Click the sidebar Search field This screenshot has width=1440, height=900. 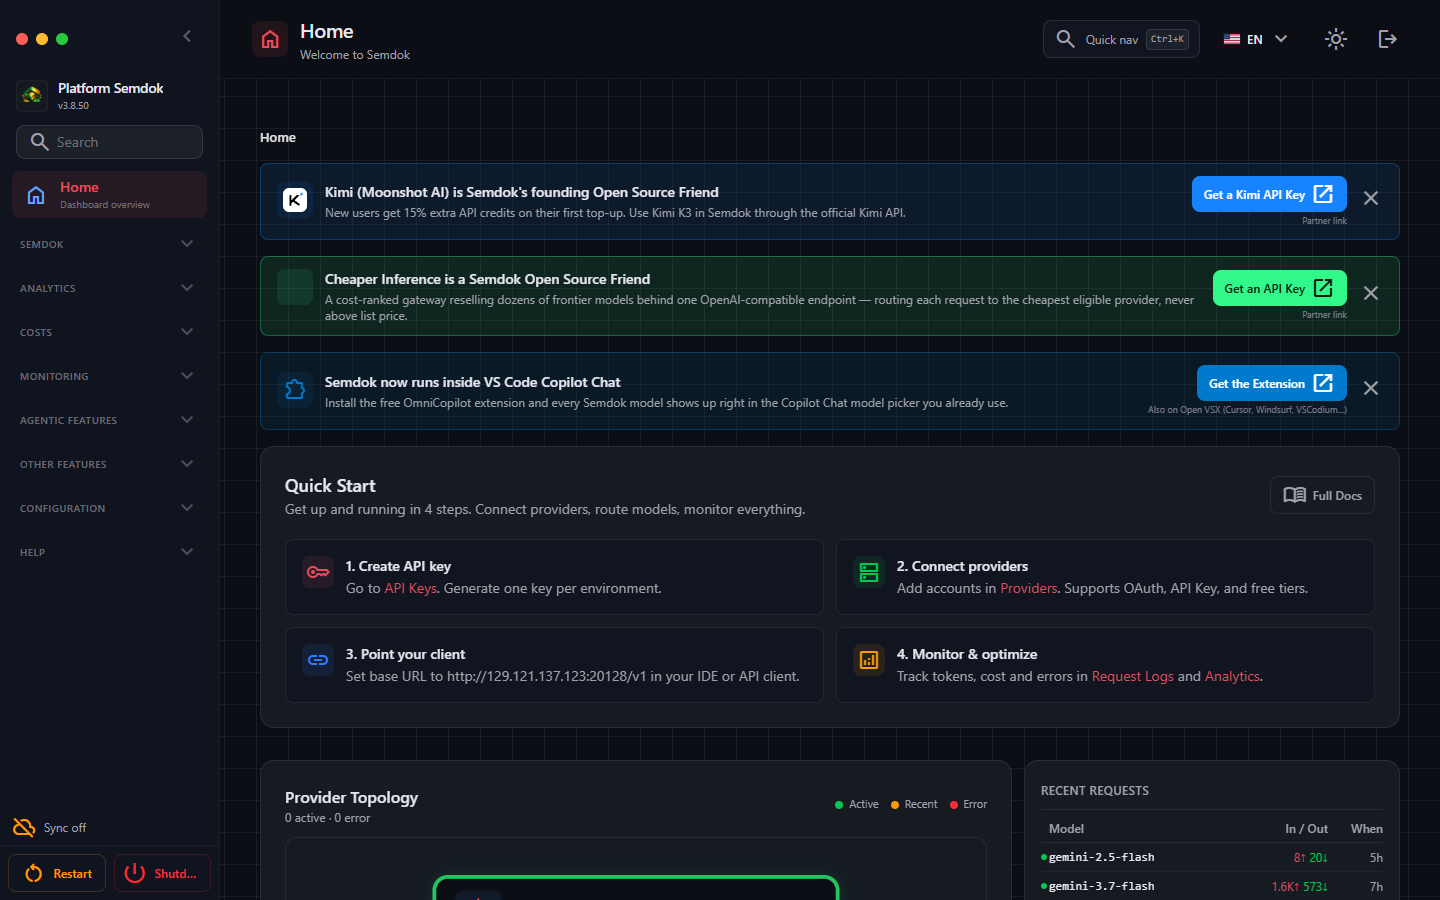tap(109, 142)
